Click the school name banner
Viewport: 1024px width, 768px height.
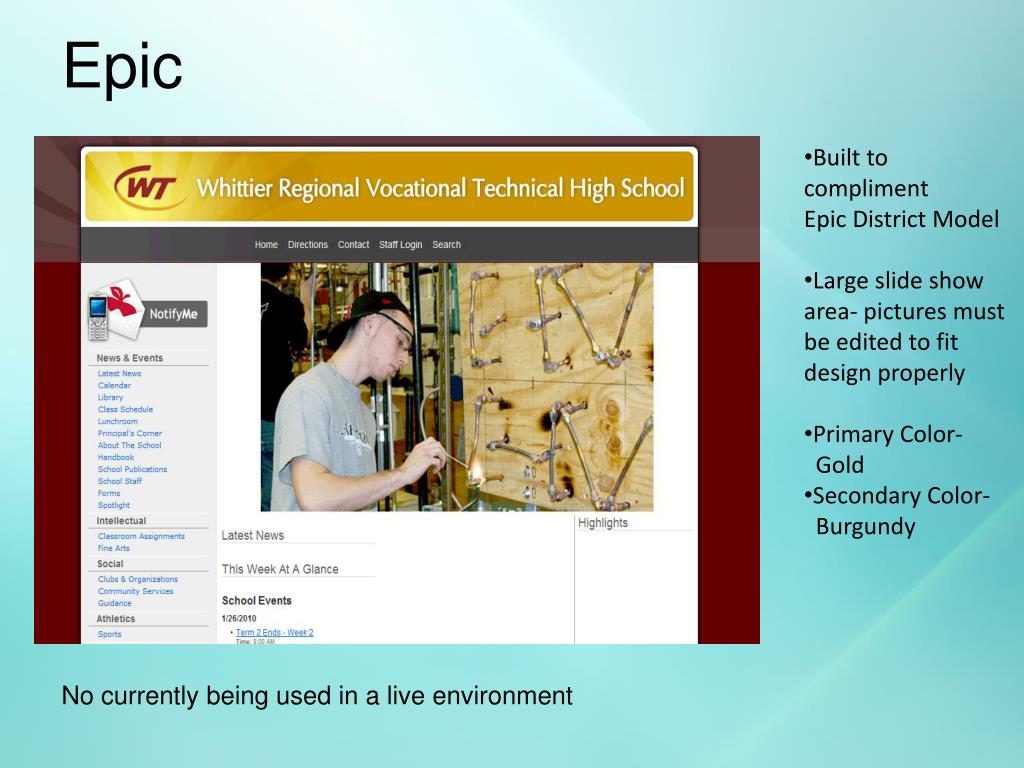[389, 187]
